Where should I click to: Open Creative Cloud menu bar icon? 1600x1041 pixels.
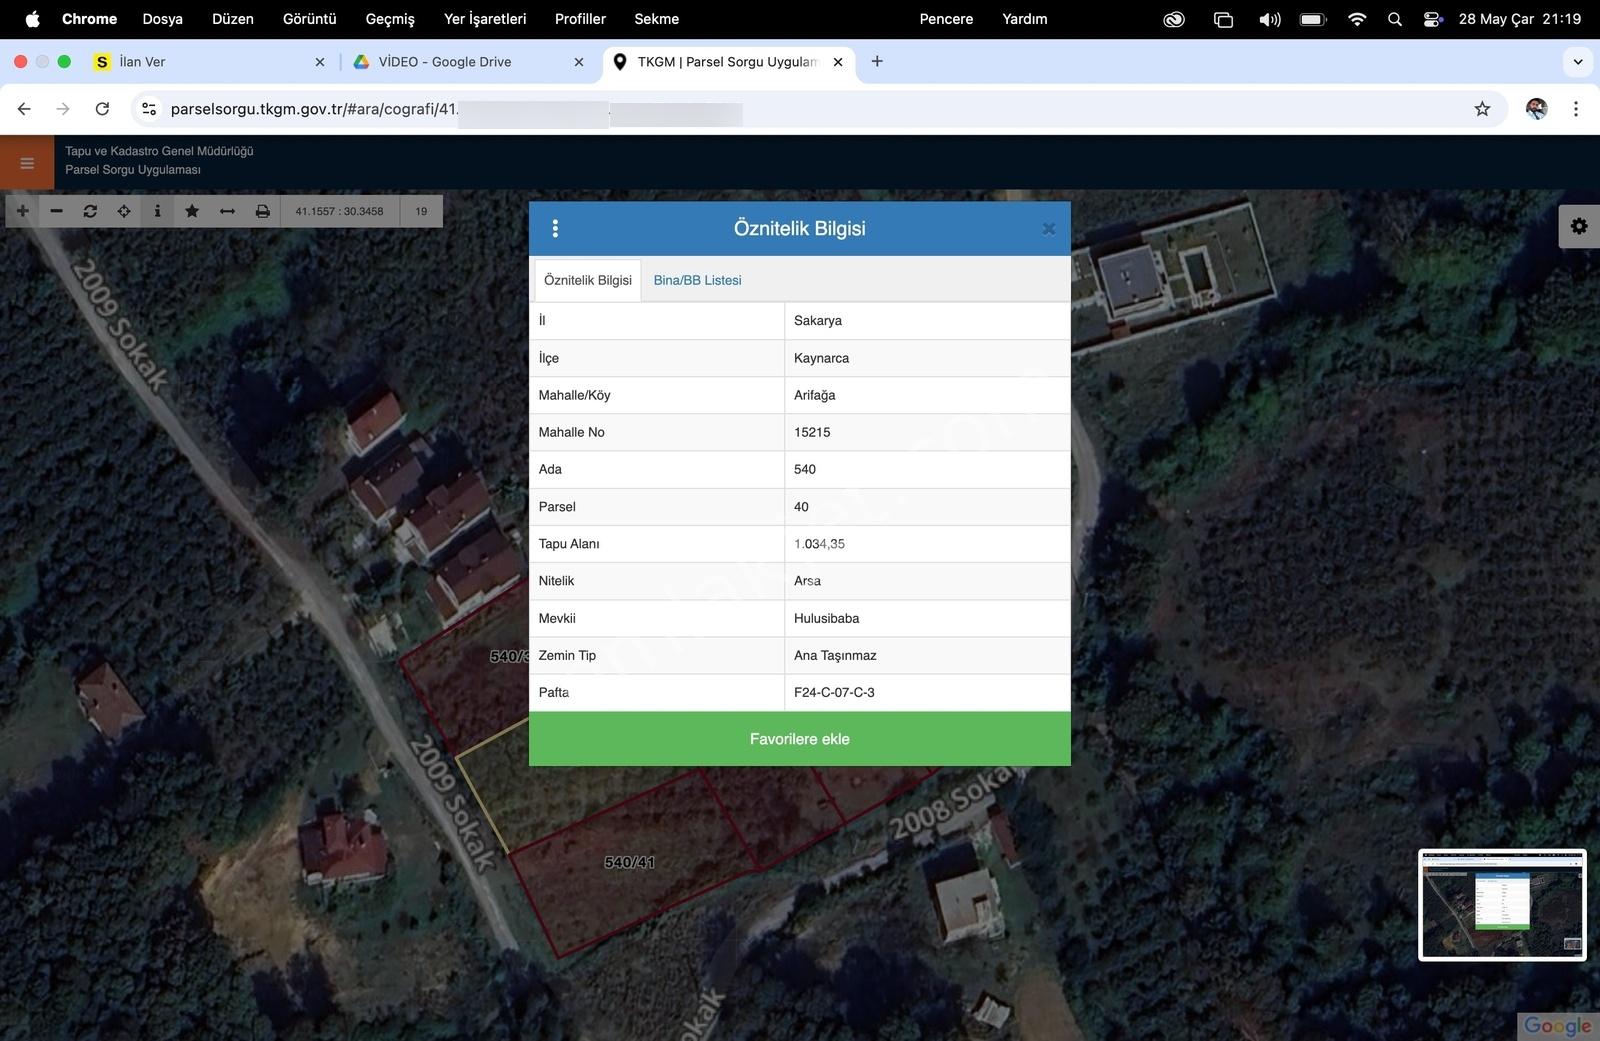1174,19
